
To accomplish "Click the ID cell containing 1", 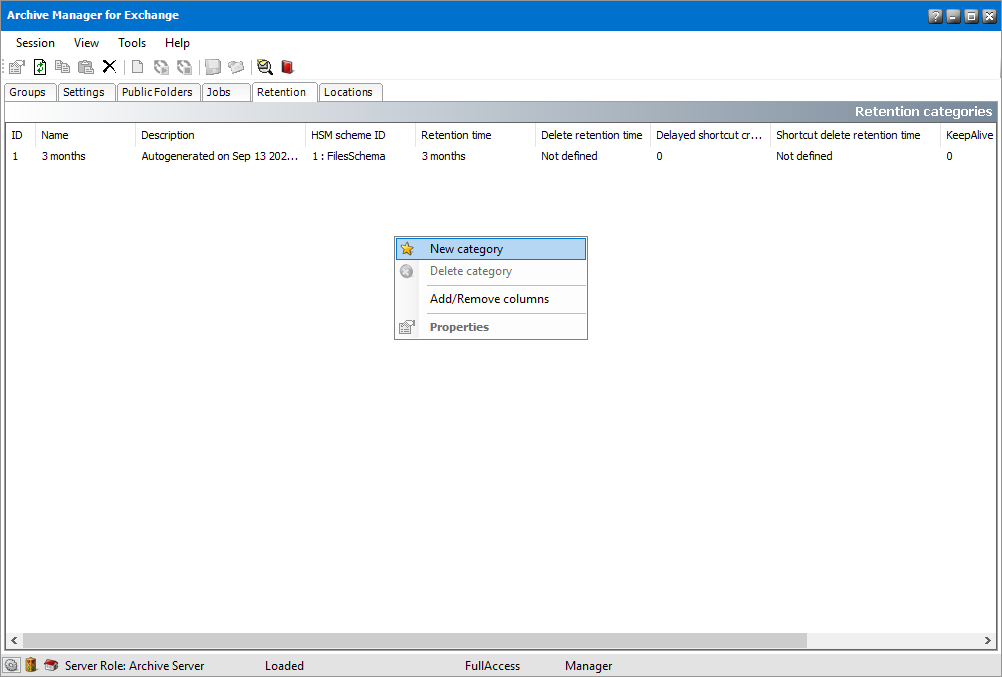I will coord(15,156).
